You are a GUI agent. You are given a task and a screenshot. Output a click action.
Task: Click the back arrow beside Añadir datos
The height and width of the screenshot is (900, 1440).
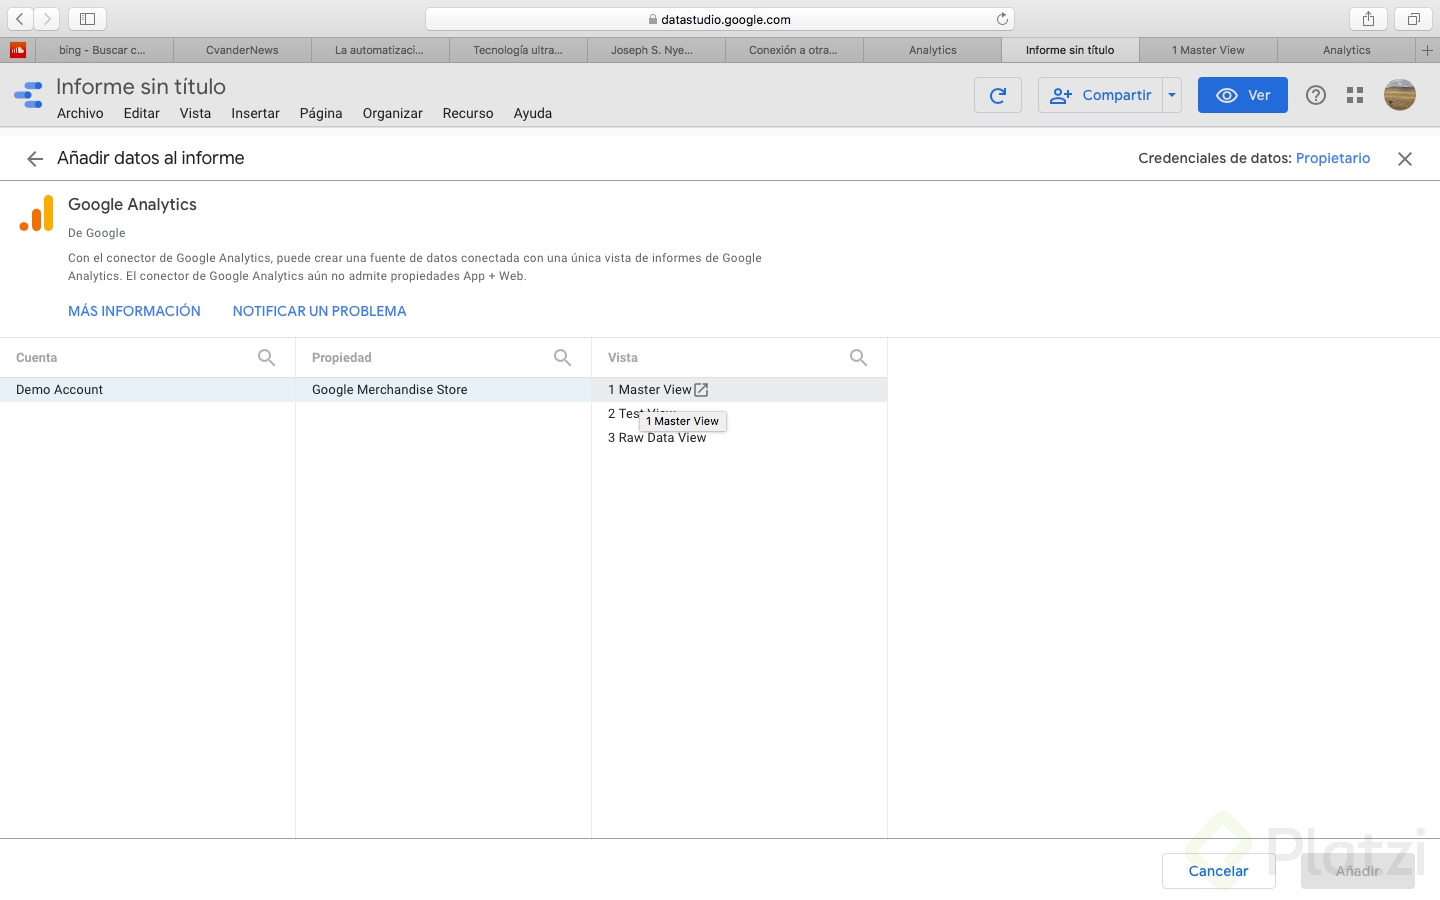35,159
